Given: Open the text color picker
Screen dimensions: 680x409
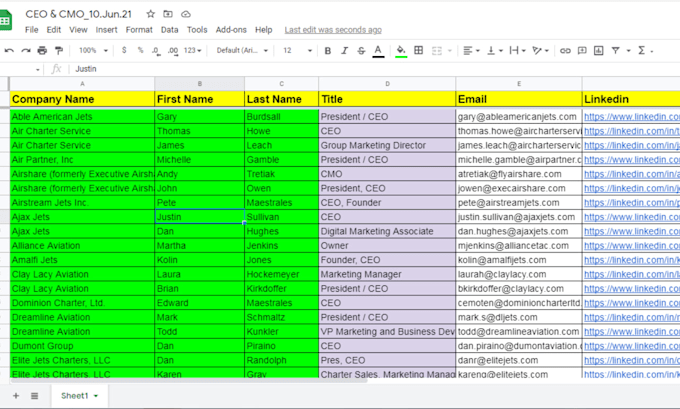Looking at the screenshot, I should pos(378,51).
